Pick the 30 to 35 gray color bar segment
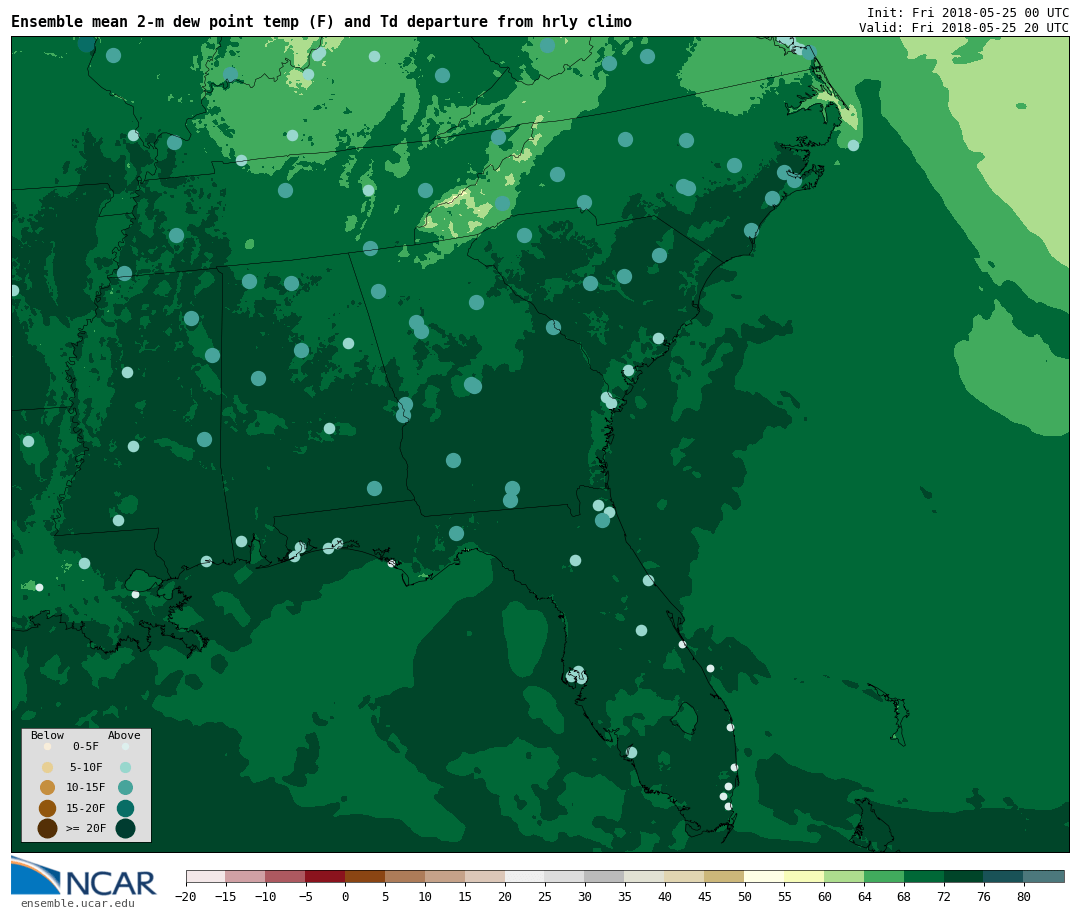Image resolution: width=1080 pixels, height=915 pixels. [x=605, y=876]
